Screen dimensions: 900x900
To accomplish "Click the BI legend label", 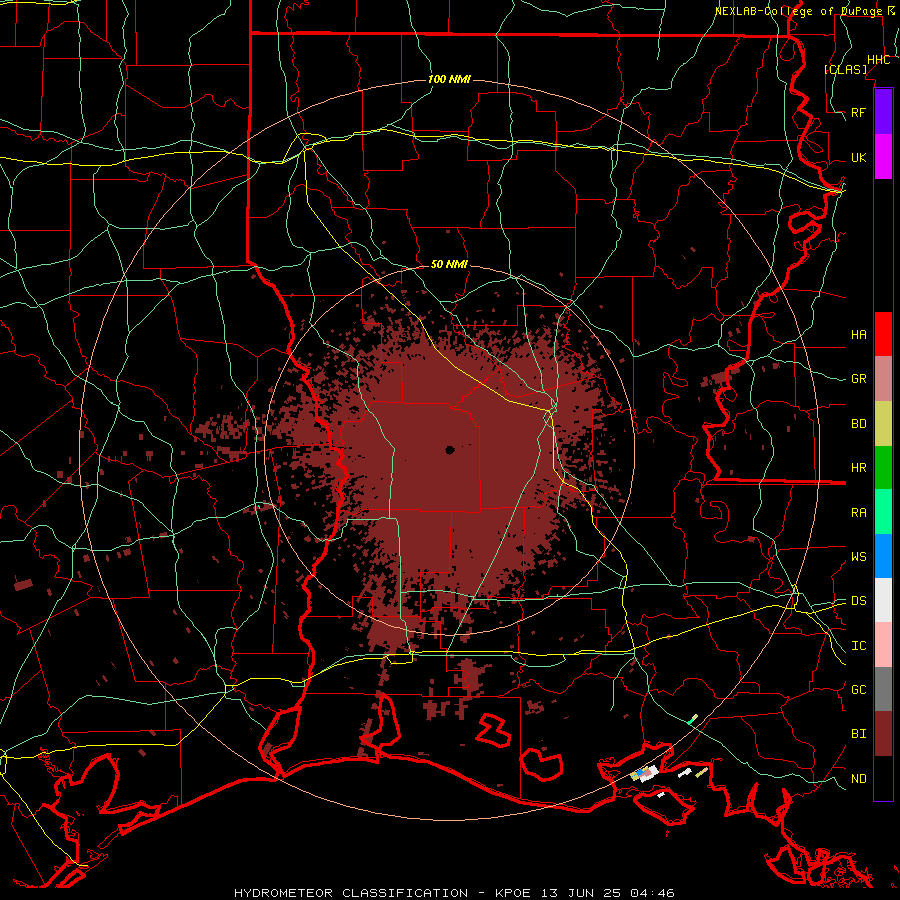I will pos(858,734).
